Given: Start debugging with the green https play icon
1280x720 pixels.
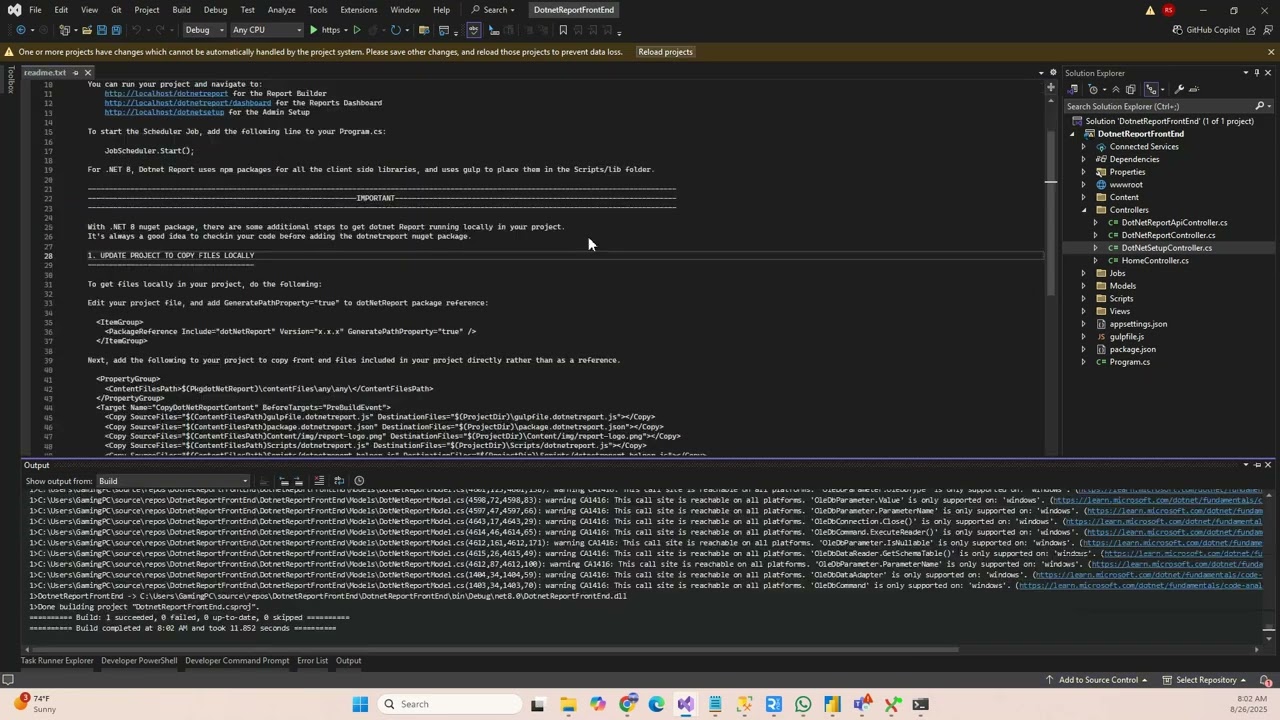Looking at the screenshot, I should click(x=313, y=30).
